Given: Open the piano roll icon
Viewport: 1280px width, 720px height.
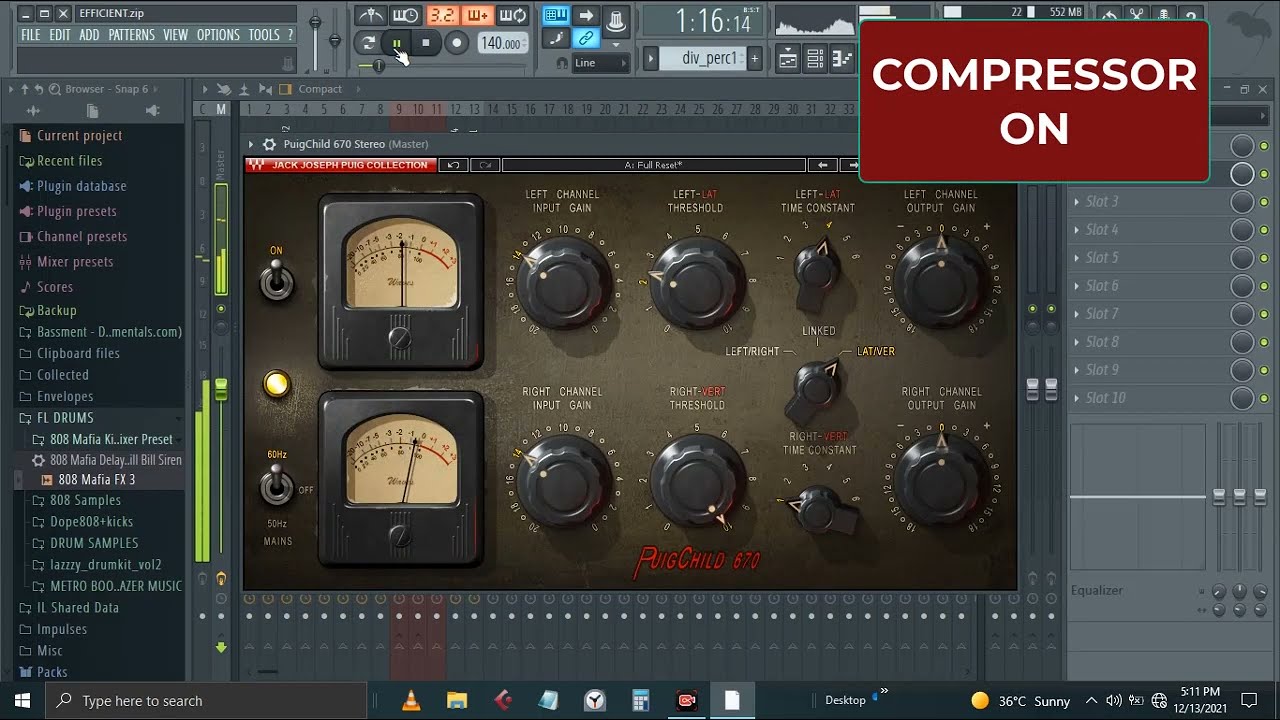Looking at the screenshot, I should 842,58.
